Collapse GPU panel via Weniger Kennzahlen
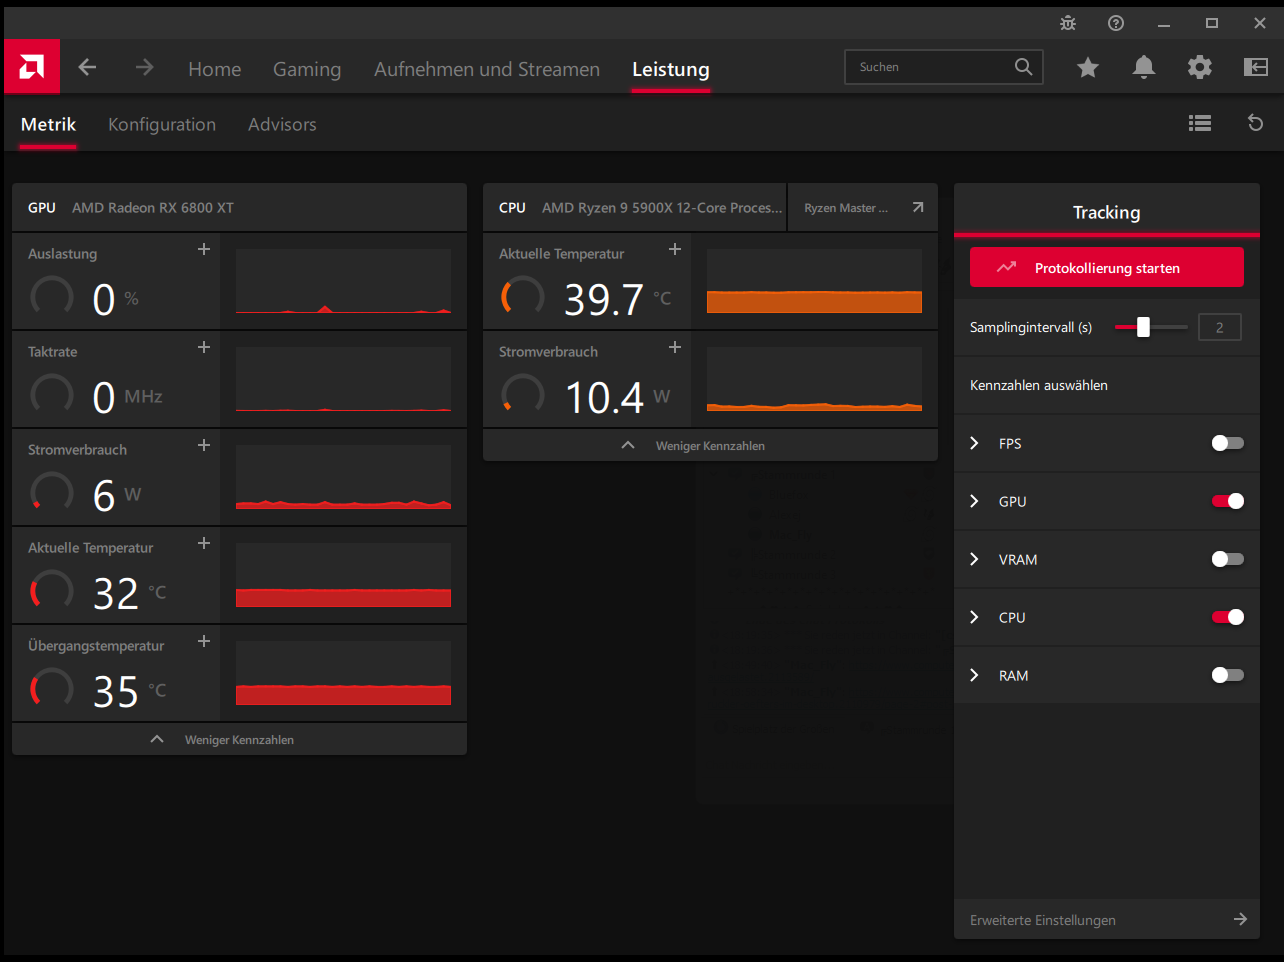Viewport: 1284px width, 962px height. tap(239, 739)
